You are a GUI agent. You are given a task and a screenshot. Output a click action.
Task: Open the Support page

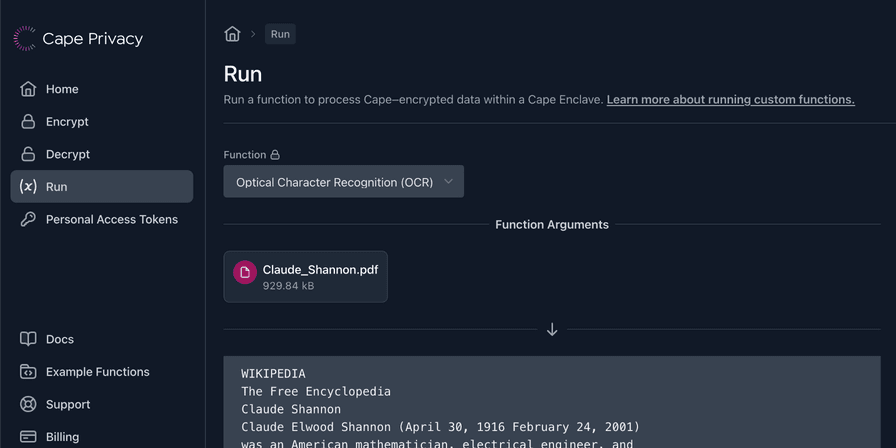(x=102, y=405)
